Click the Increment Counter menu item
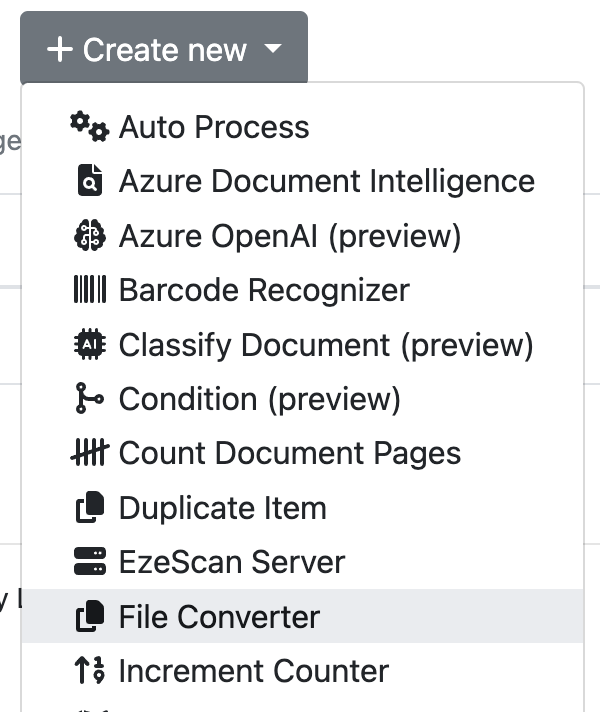The image size is (600, 712). pyautogui.click(x=253, y=670)
